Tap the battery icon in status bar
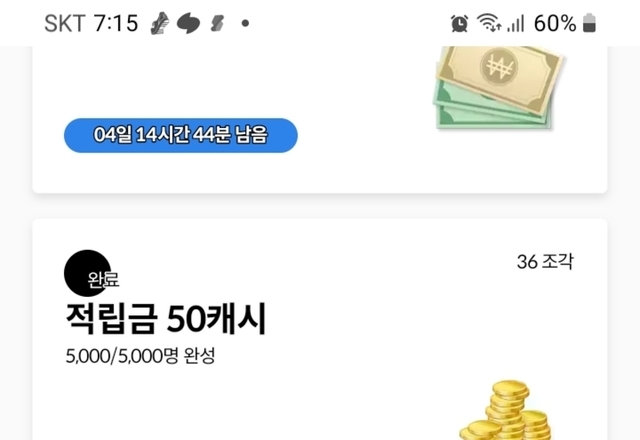This screenshot has height=440, width=640. coord(589,23)
